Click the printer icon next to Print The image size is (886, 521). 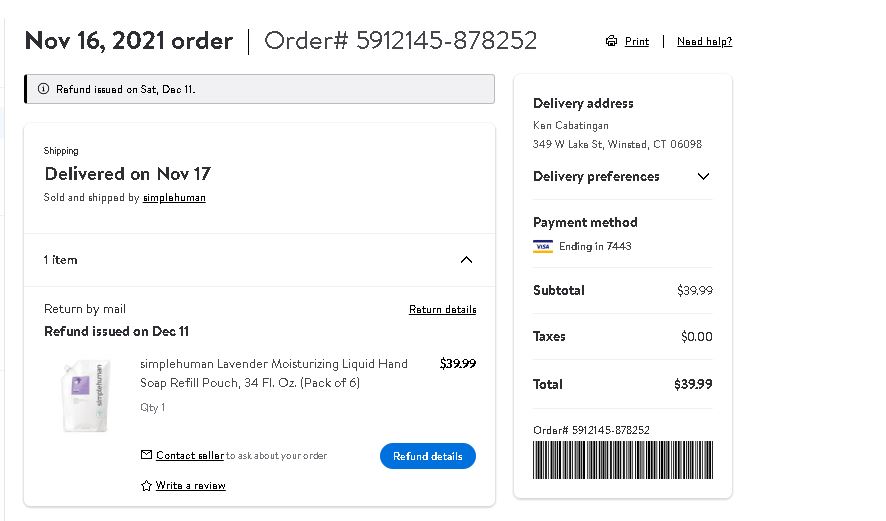coord(611,41)
